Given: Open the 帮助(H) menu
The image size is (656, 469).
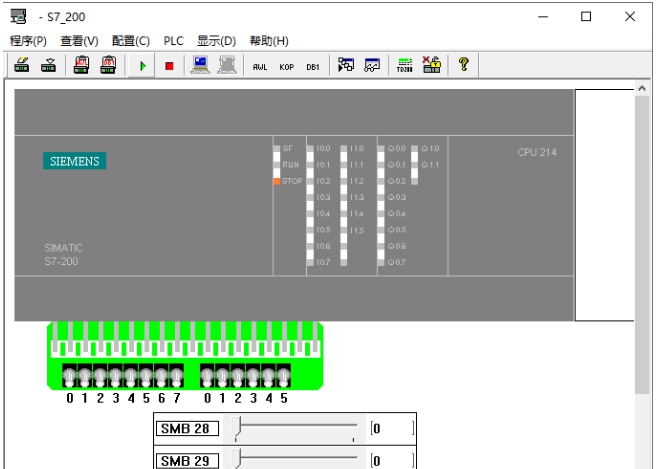Looking at the screenshot, I should 269,41.
